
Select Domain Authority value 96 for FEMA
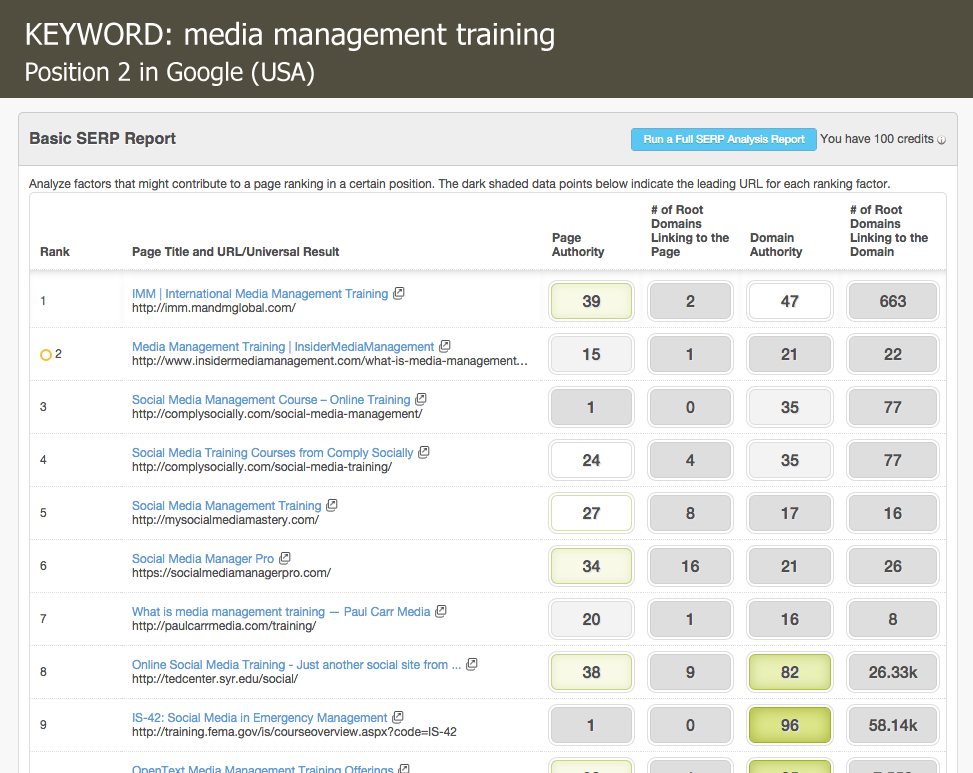(x=789, y=725)
